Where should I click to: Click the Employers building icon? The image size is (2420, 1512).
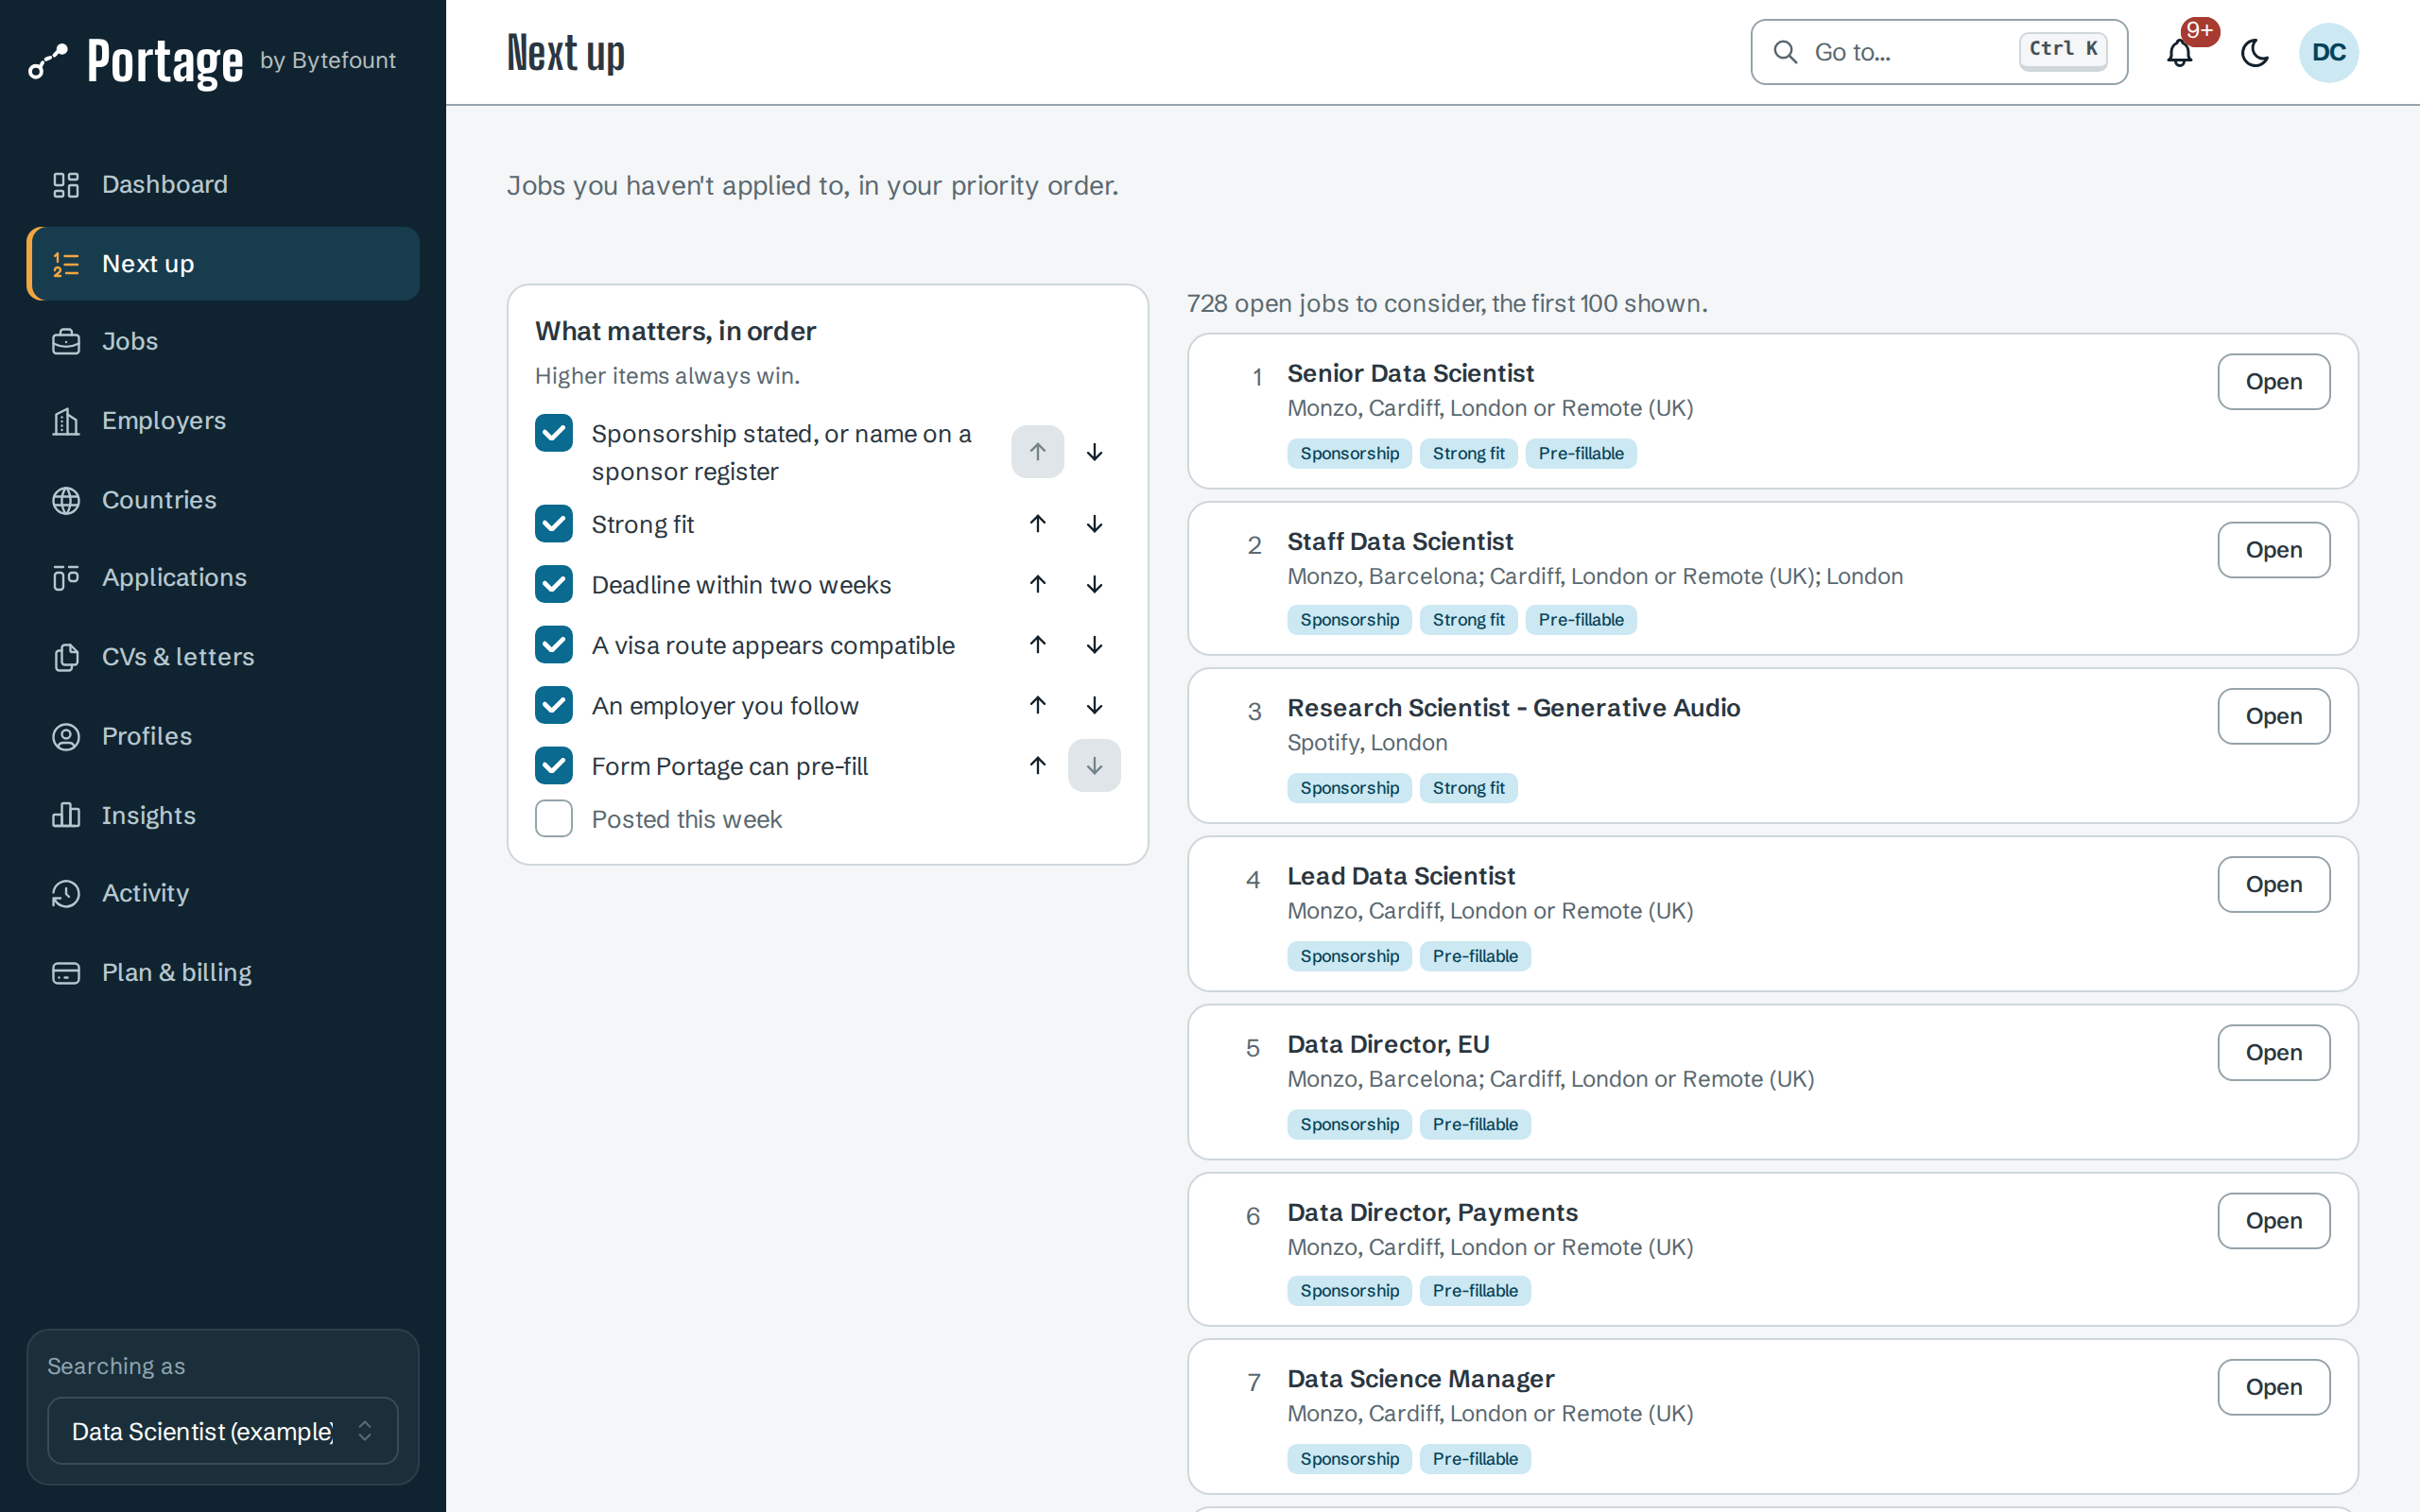(66, 421)
